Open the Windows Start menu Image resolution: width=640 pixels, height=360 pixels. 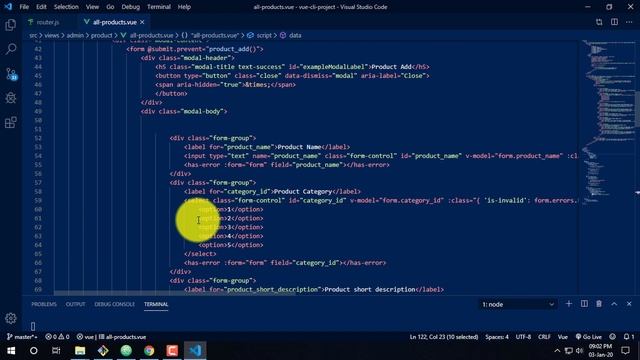coord(11,351)
